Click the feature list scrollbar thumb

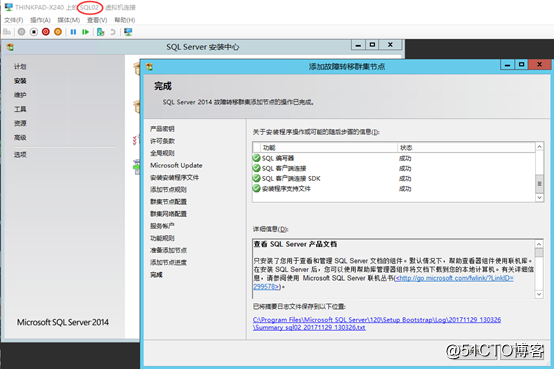(x=539, y=183)
